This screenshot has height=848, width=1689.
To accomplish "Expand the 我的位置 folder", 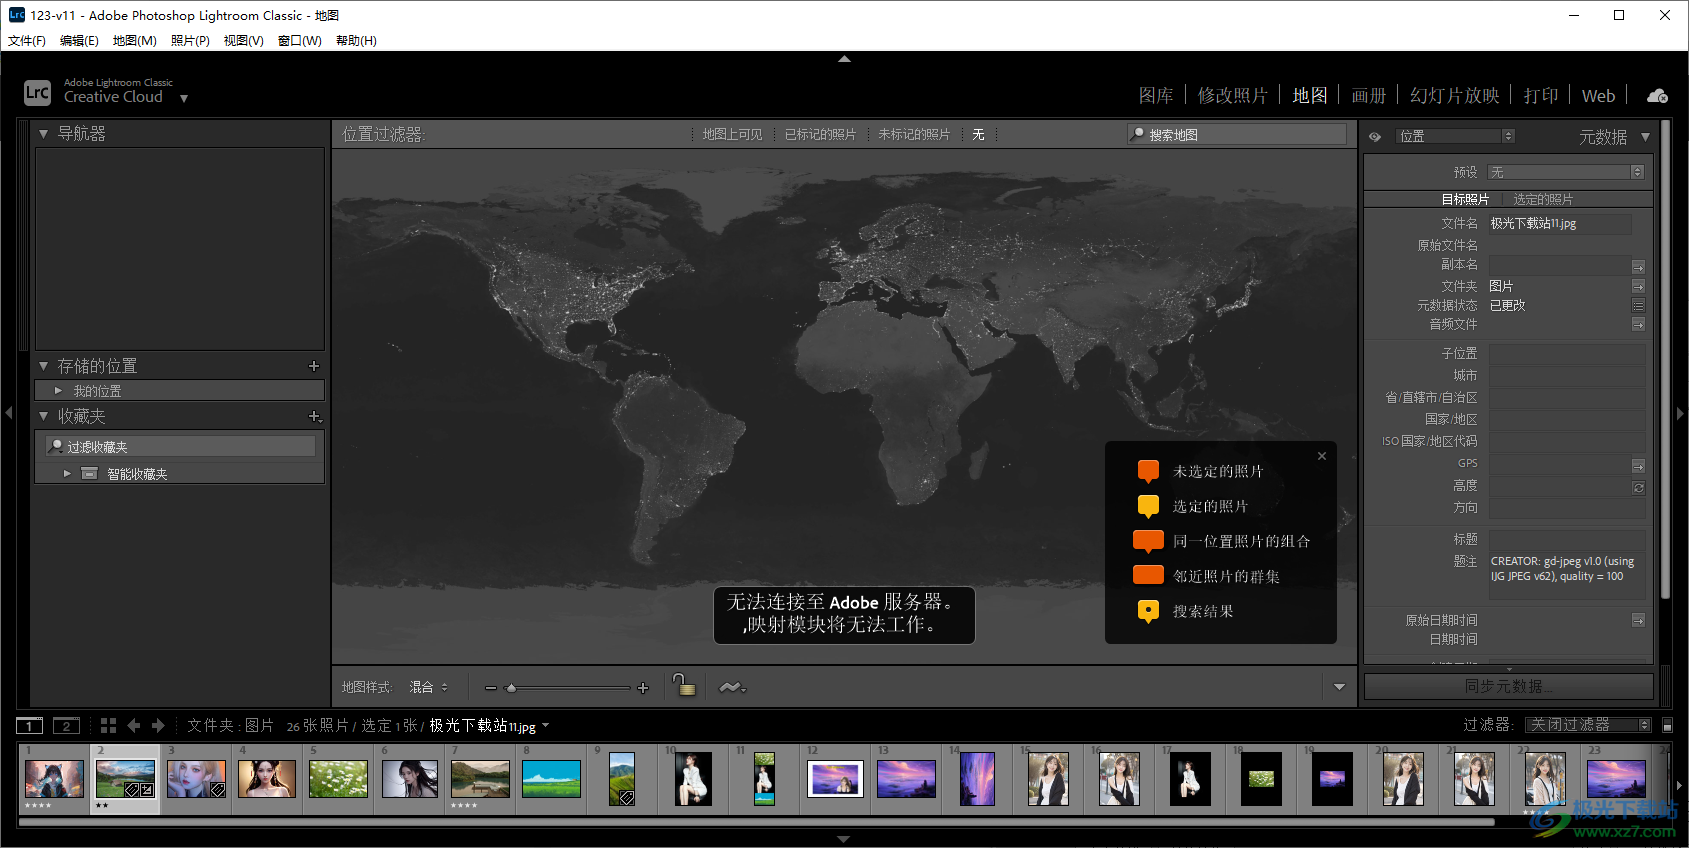I will tap(58, 391).
